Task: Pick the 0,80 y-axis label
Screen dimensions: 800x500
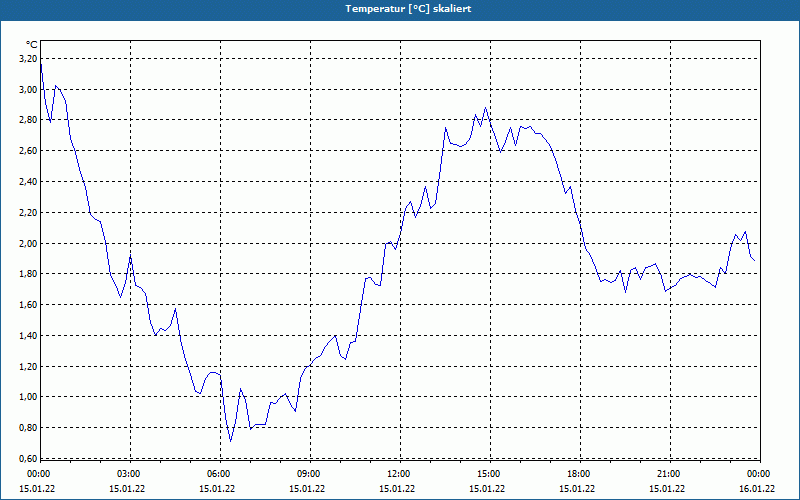Action: tap(28, 428)
